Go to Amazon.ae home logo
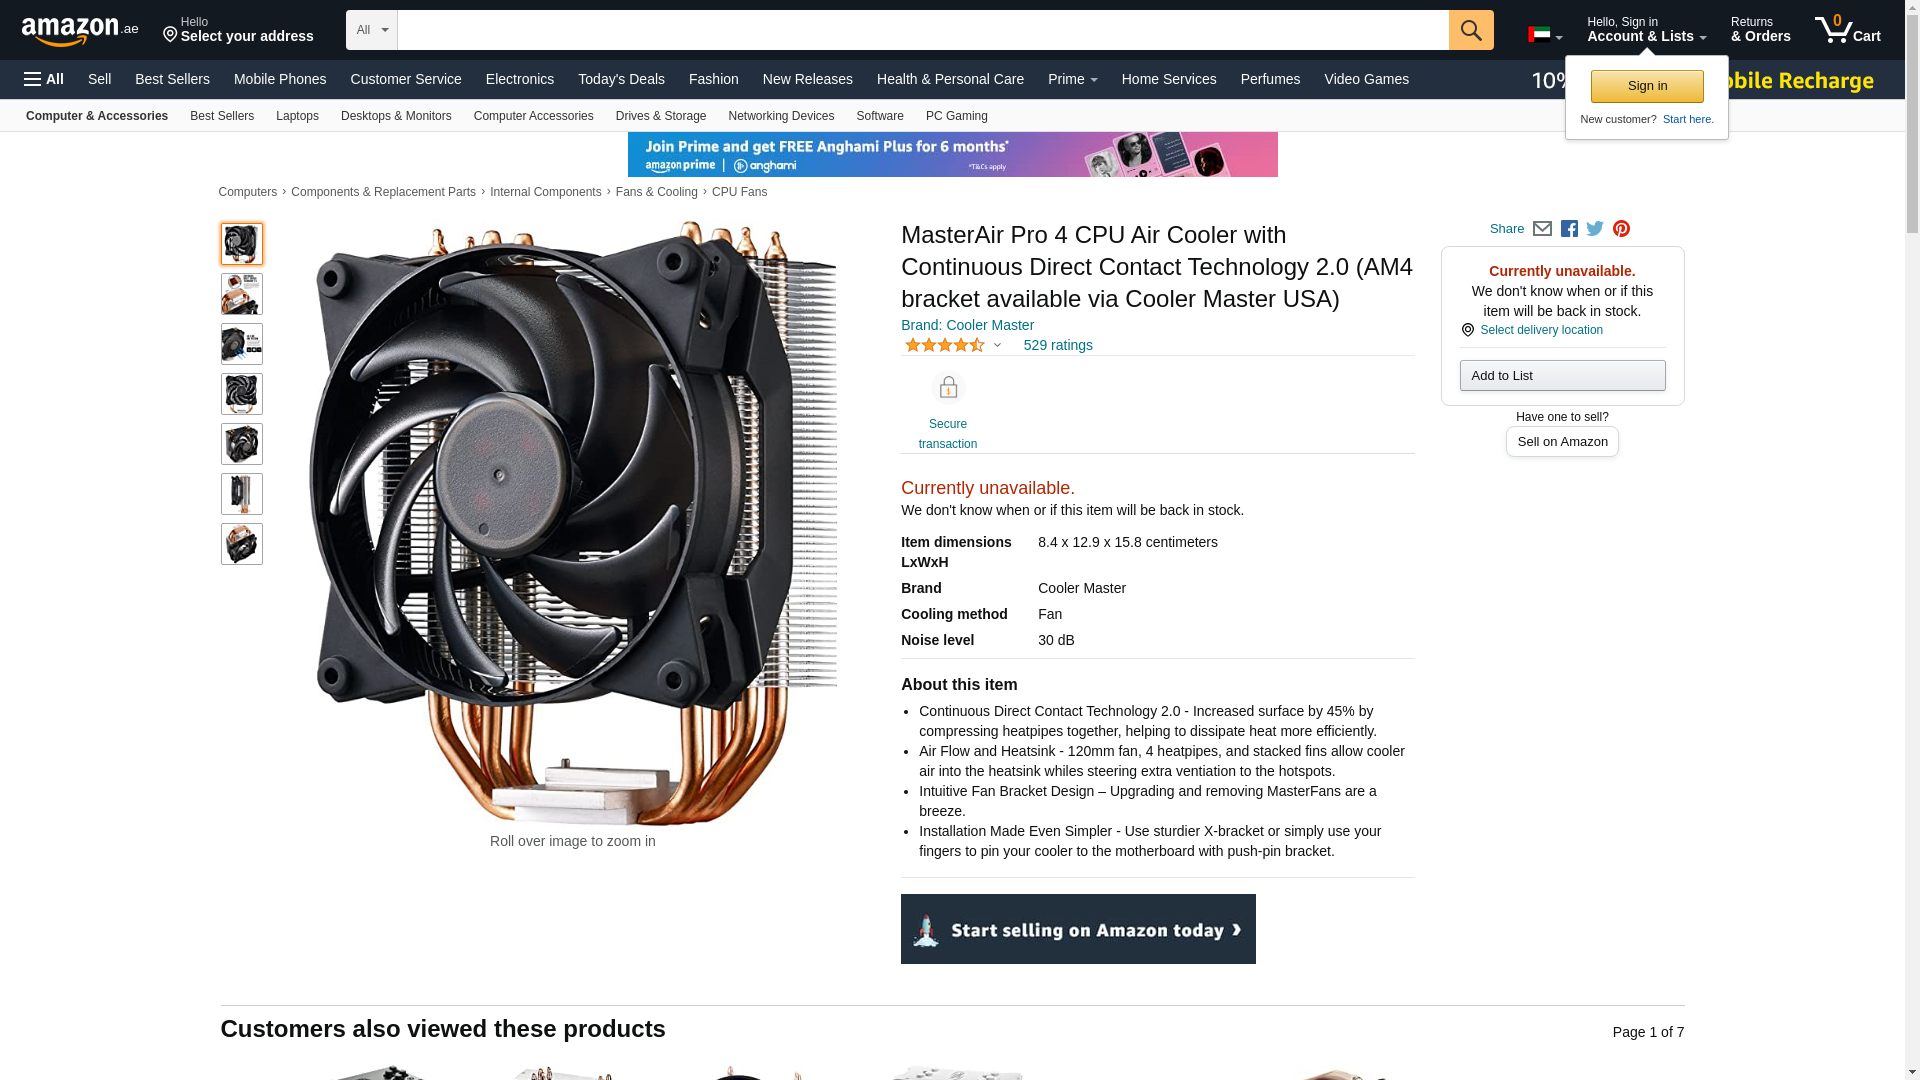The image size is (1920, 1080). click(80, 31)
